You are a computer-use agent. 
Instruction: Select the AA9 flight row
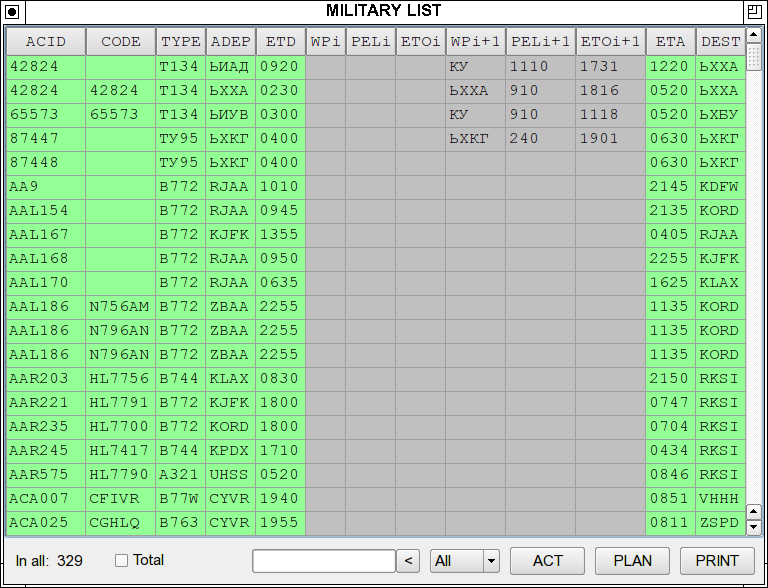coord(376,187)
